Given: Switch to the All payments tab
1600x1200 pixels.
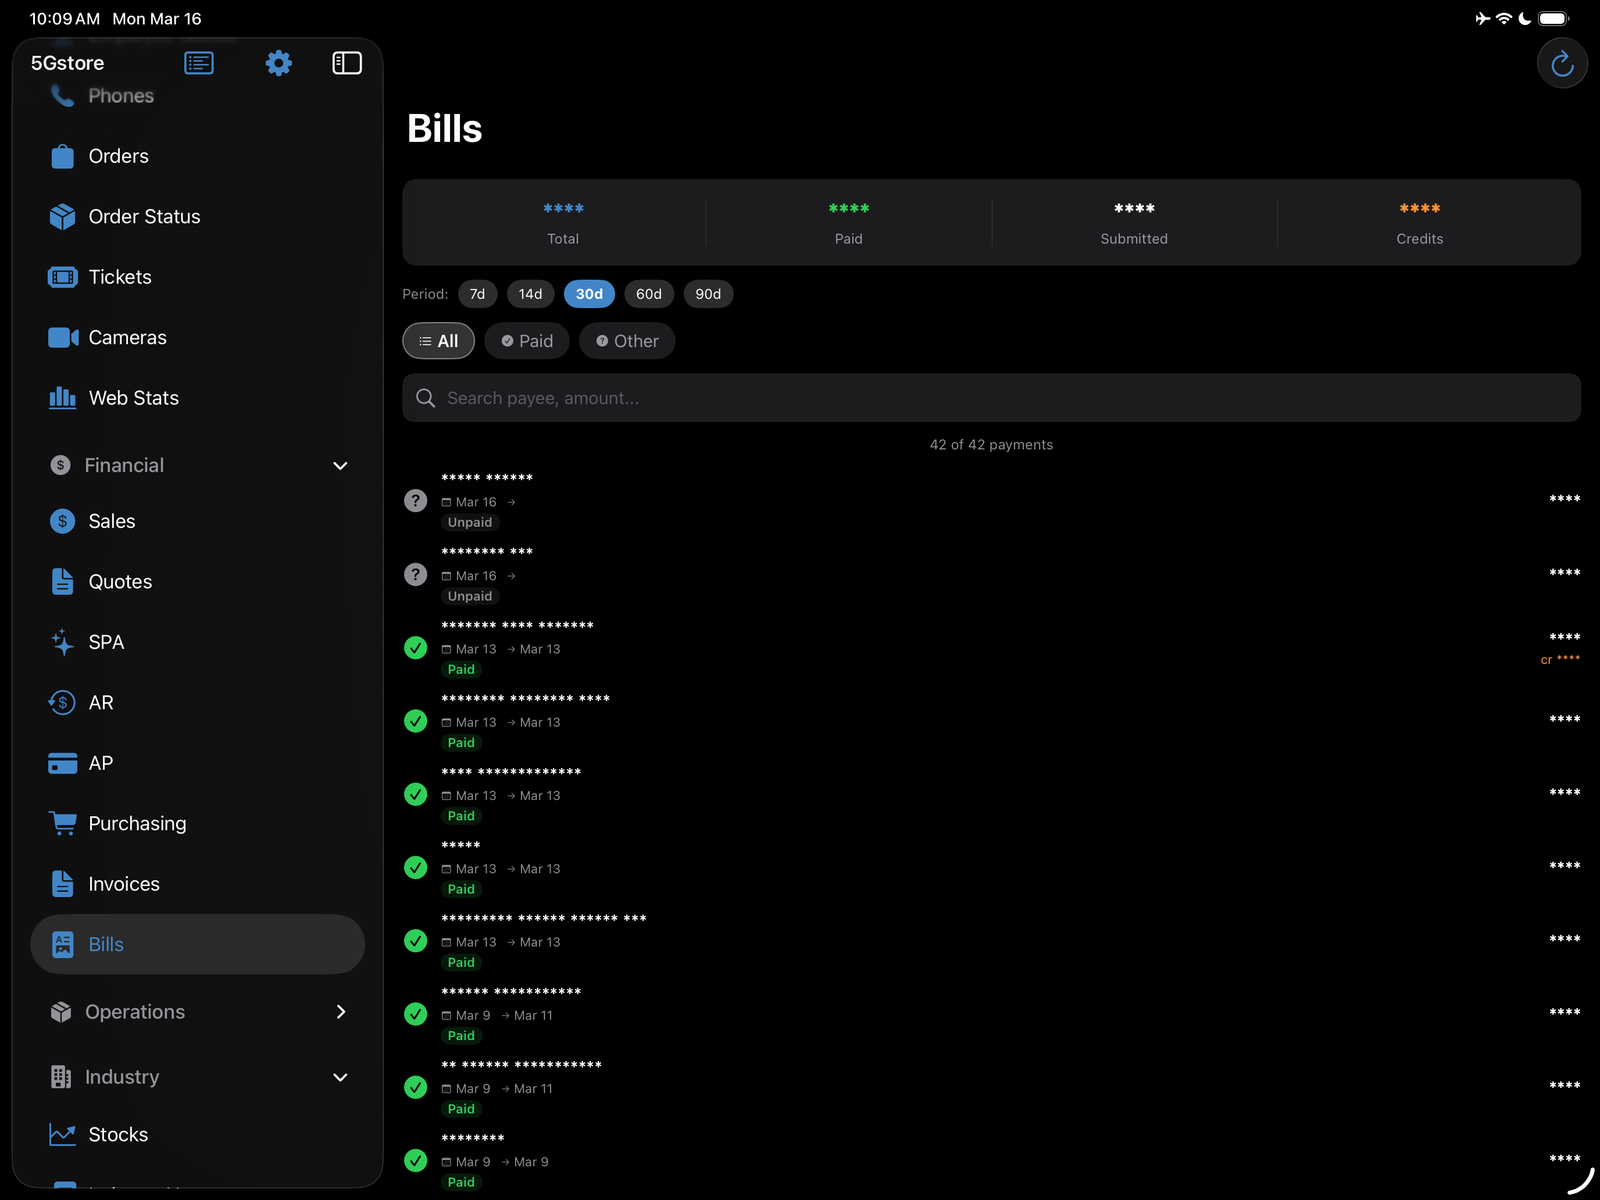Looking at the screenshot, I should [438, 340].
